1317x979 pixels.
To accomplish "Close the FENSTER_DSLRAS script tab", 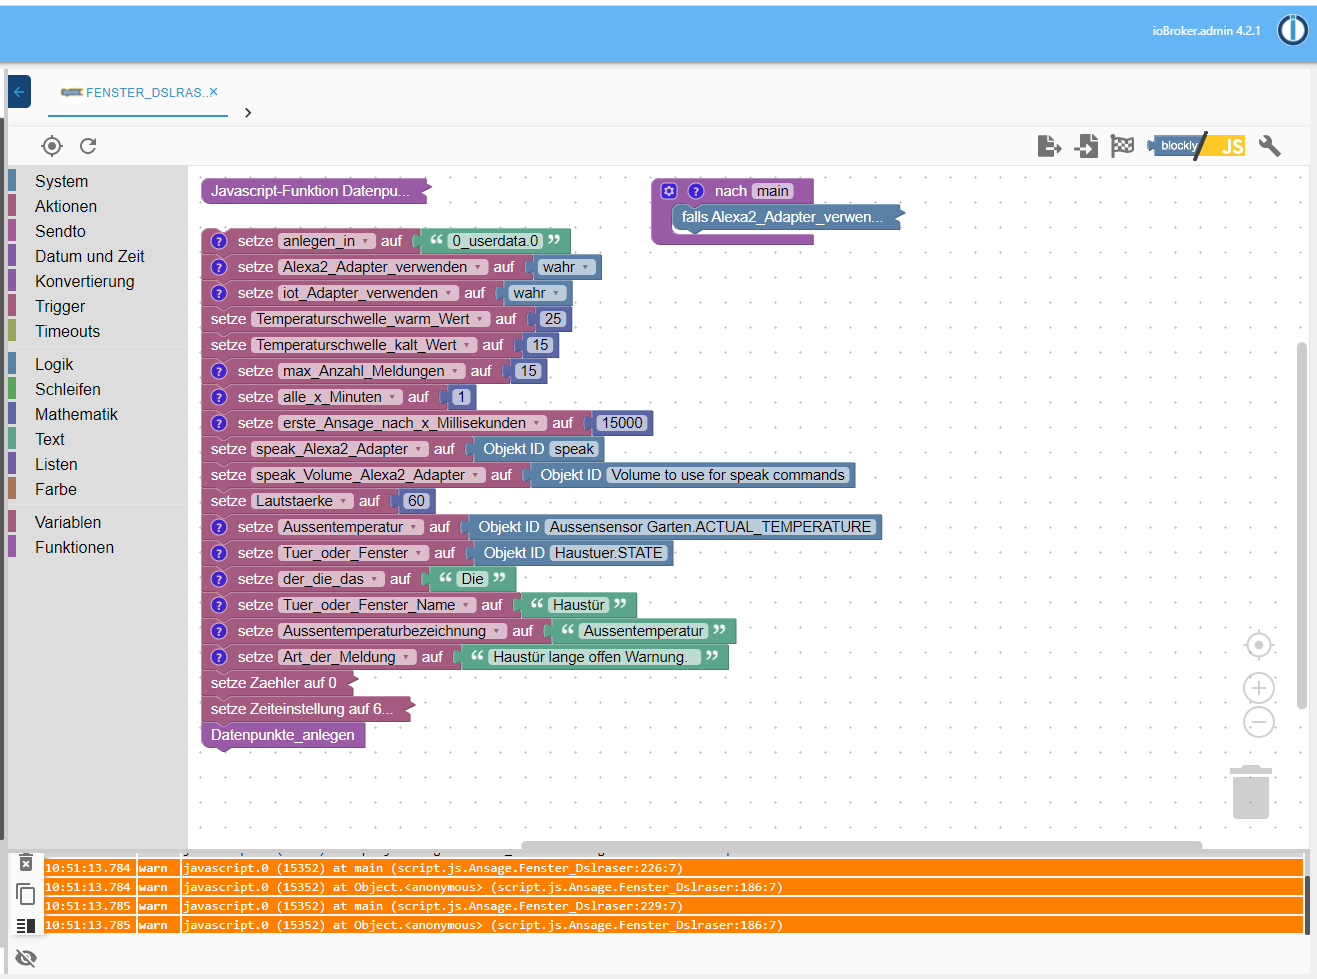I will pos(213,92).
